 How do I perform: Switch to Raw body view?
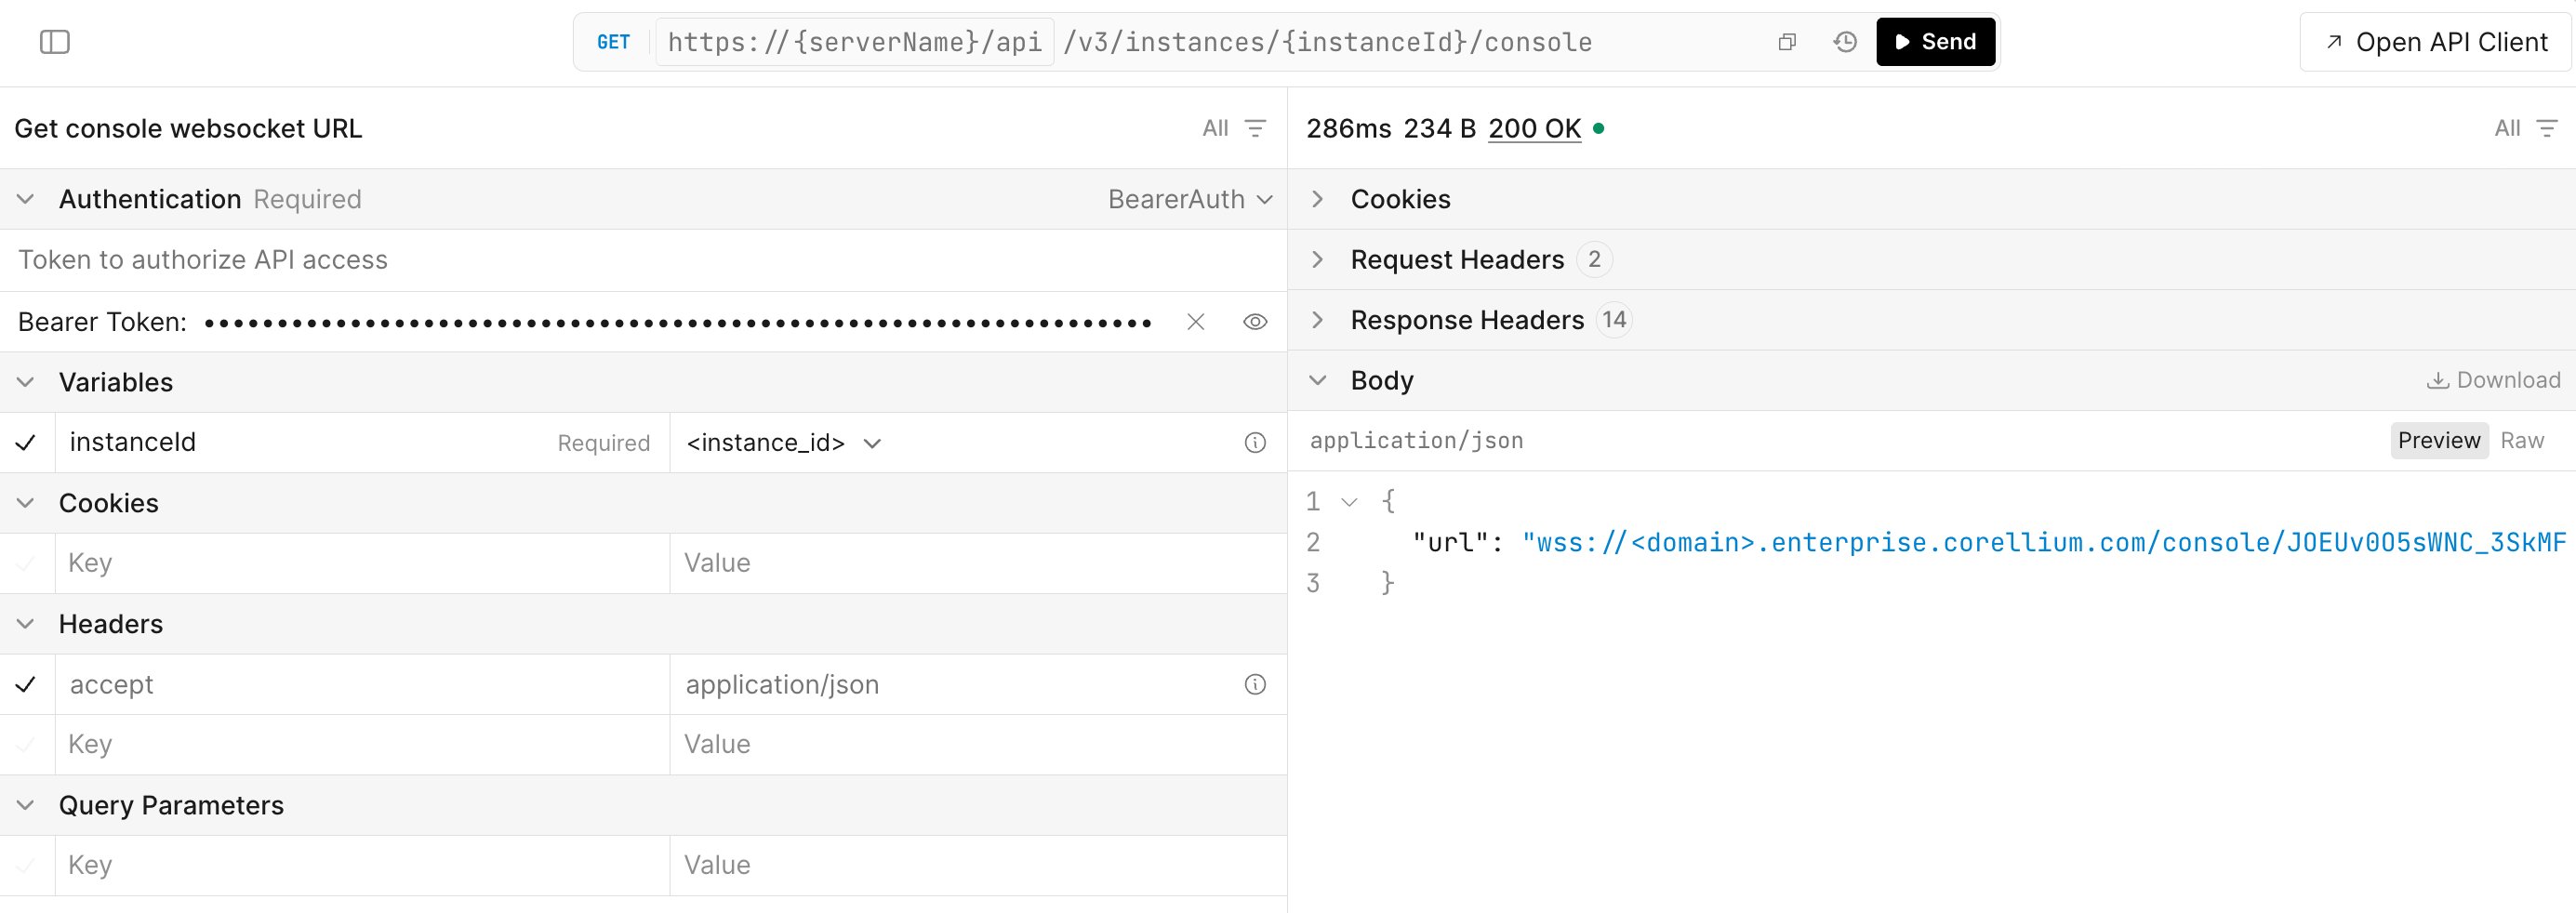coord(2522,441)
